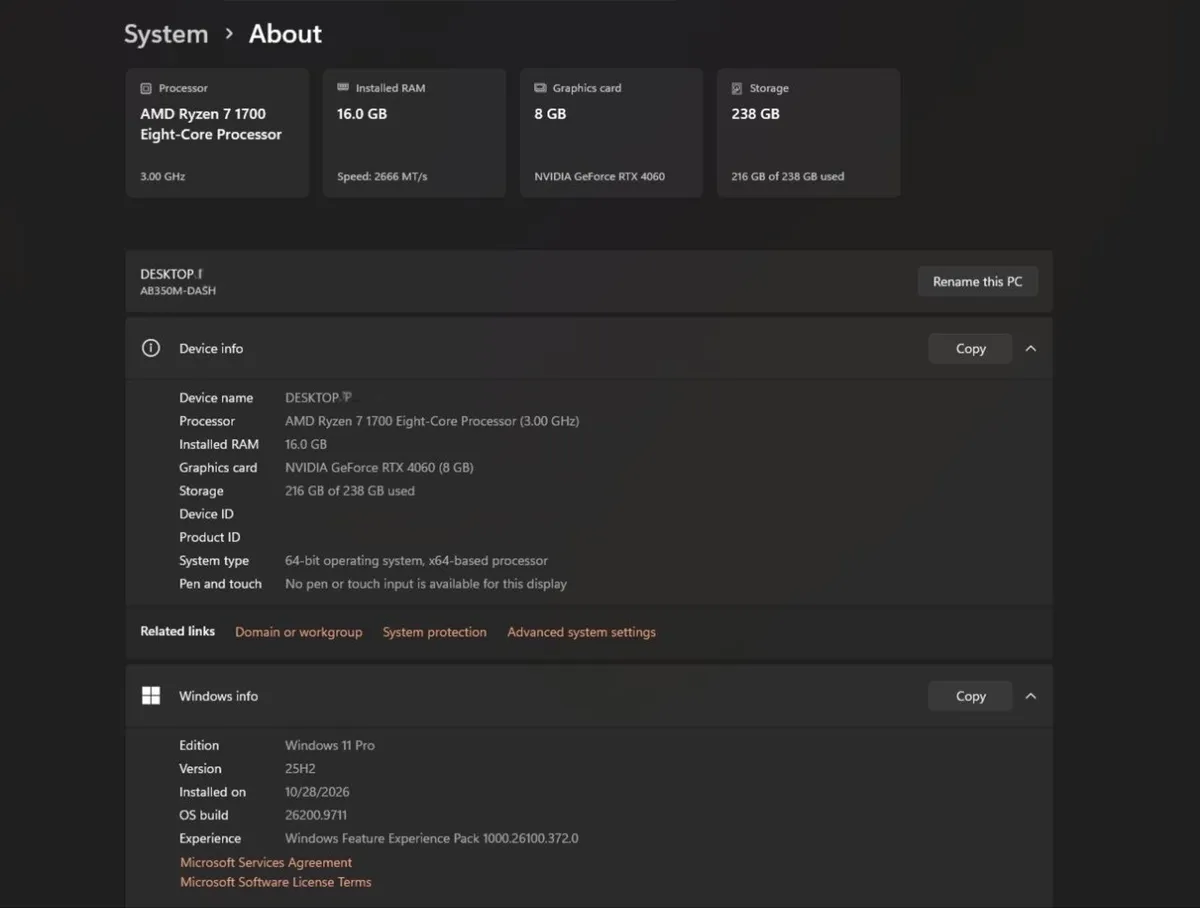Click the 'Windows 11 Pro' edition value
Viewport: 1200px width, 908px height.
click(x=330, y=745)
